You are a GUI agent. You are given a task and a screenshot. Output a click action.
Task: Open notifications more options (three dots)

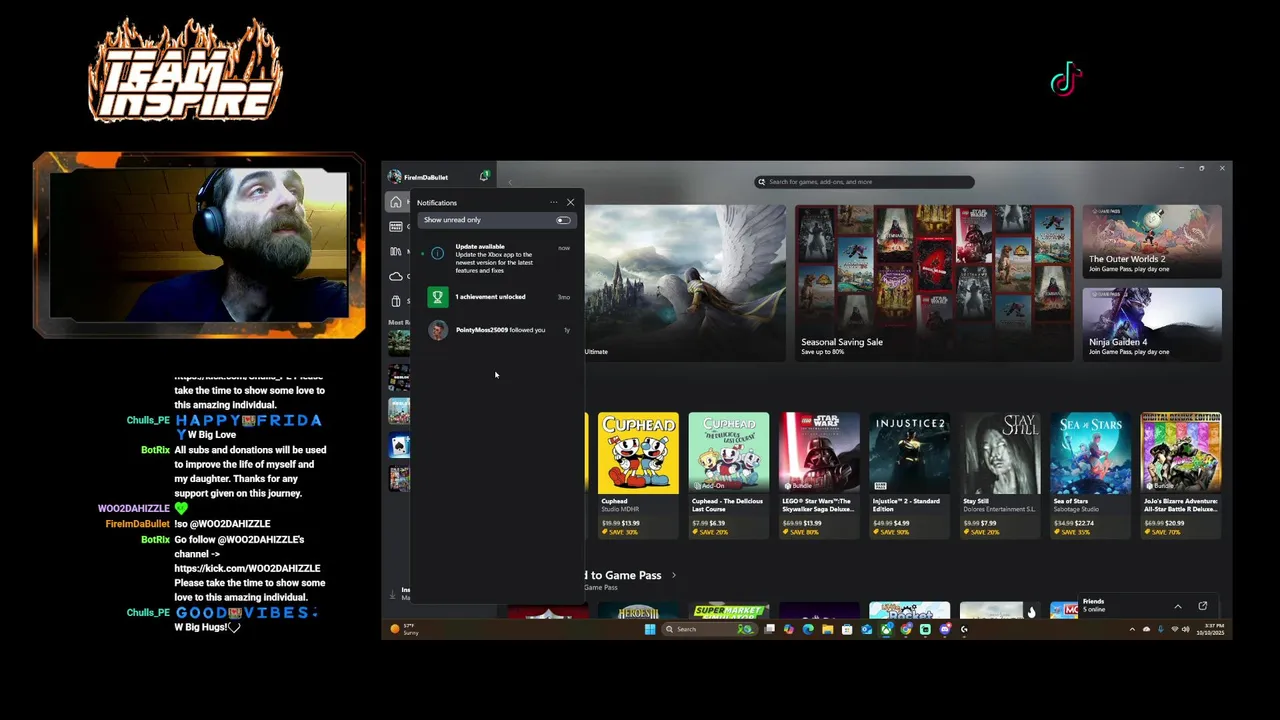tap(553, 203)
